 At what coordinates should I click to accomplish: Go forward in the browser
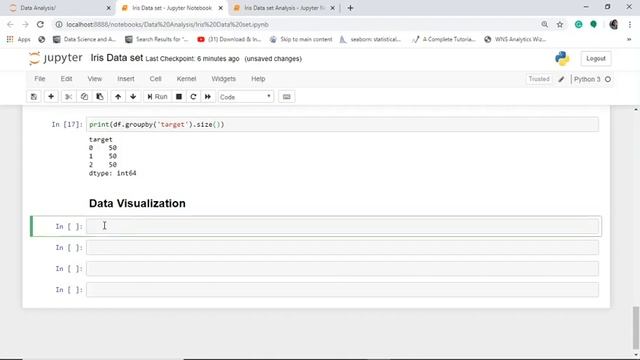click(x=25, y=24)
